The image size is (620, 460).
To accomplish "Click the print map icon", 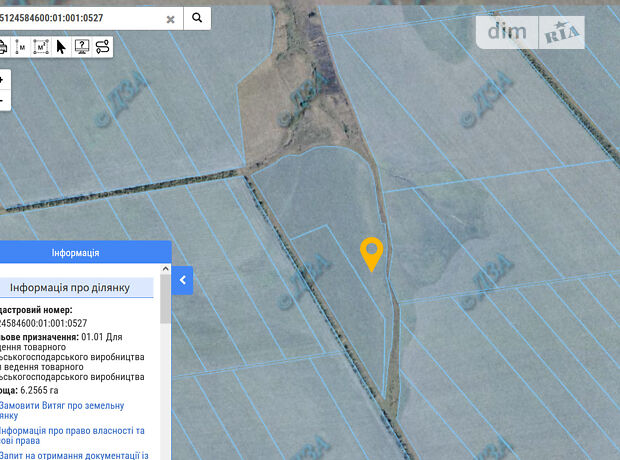I will [x=3, y=46].
